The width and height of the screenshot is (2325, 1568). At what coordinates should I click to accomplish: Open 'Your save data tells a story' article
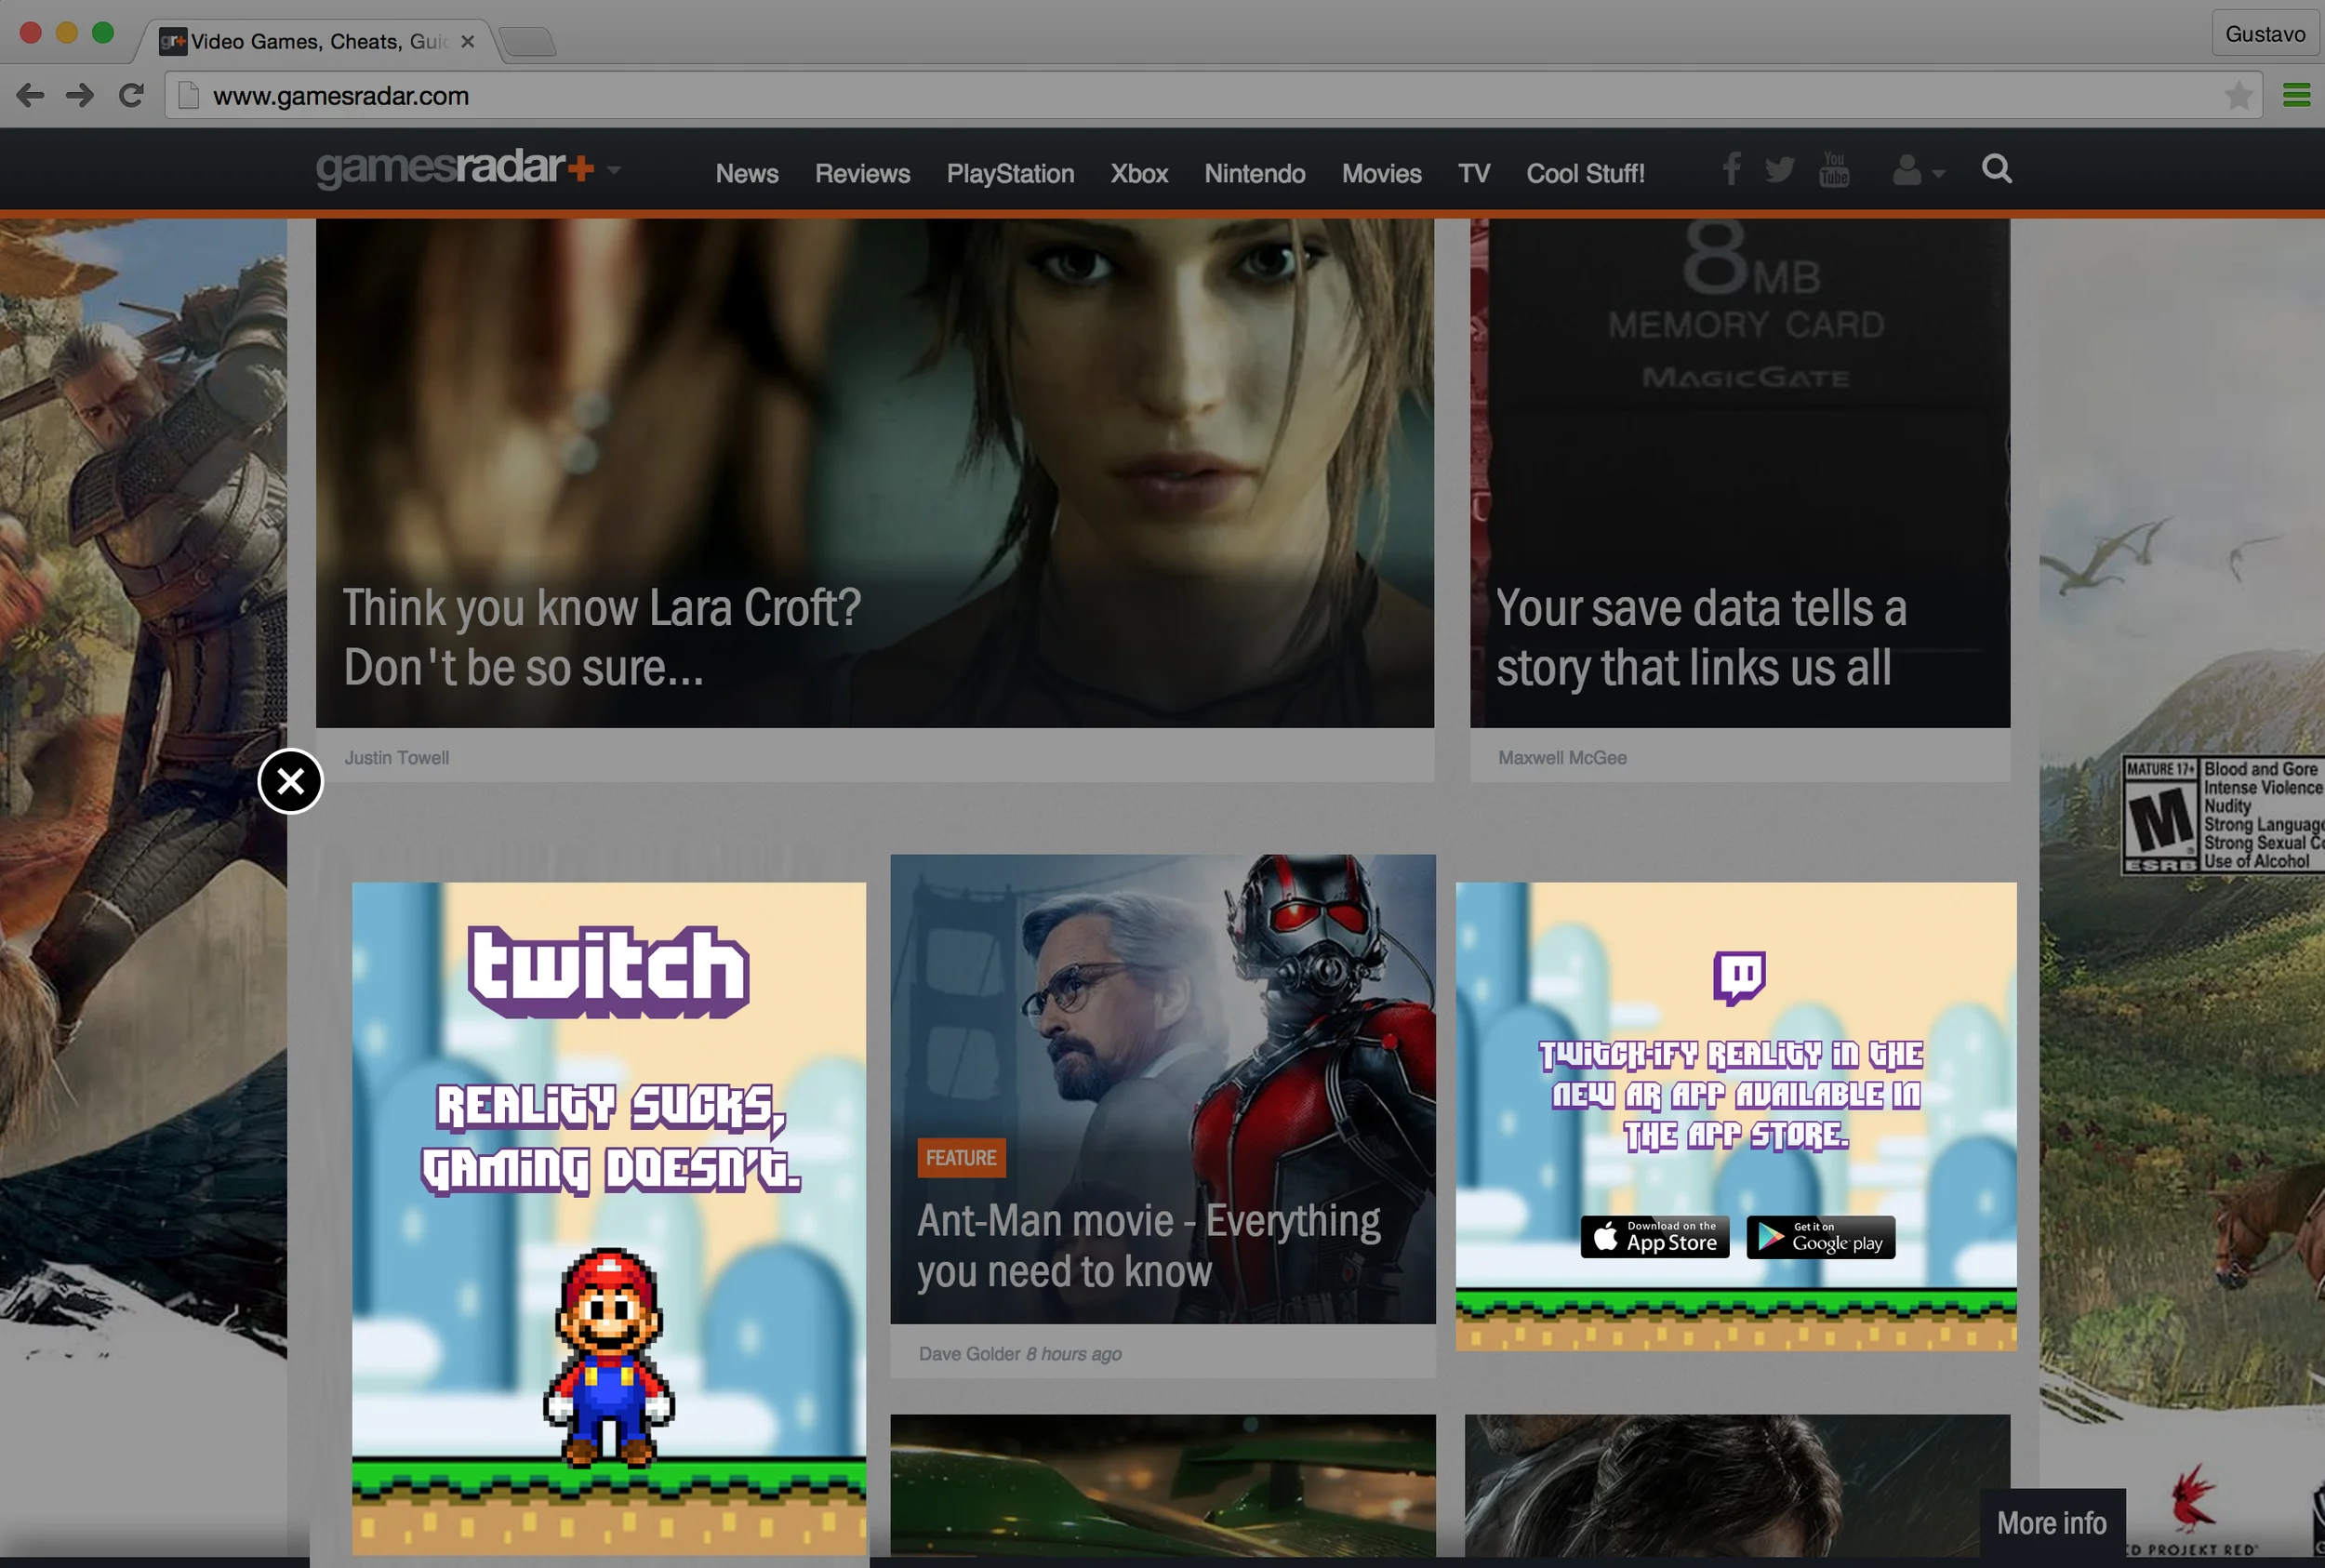pos(1701,637)
